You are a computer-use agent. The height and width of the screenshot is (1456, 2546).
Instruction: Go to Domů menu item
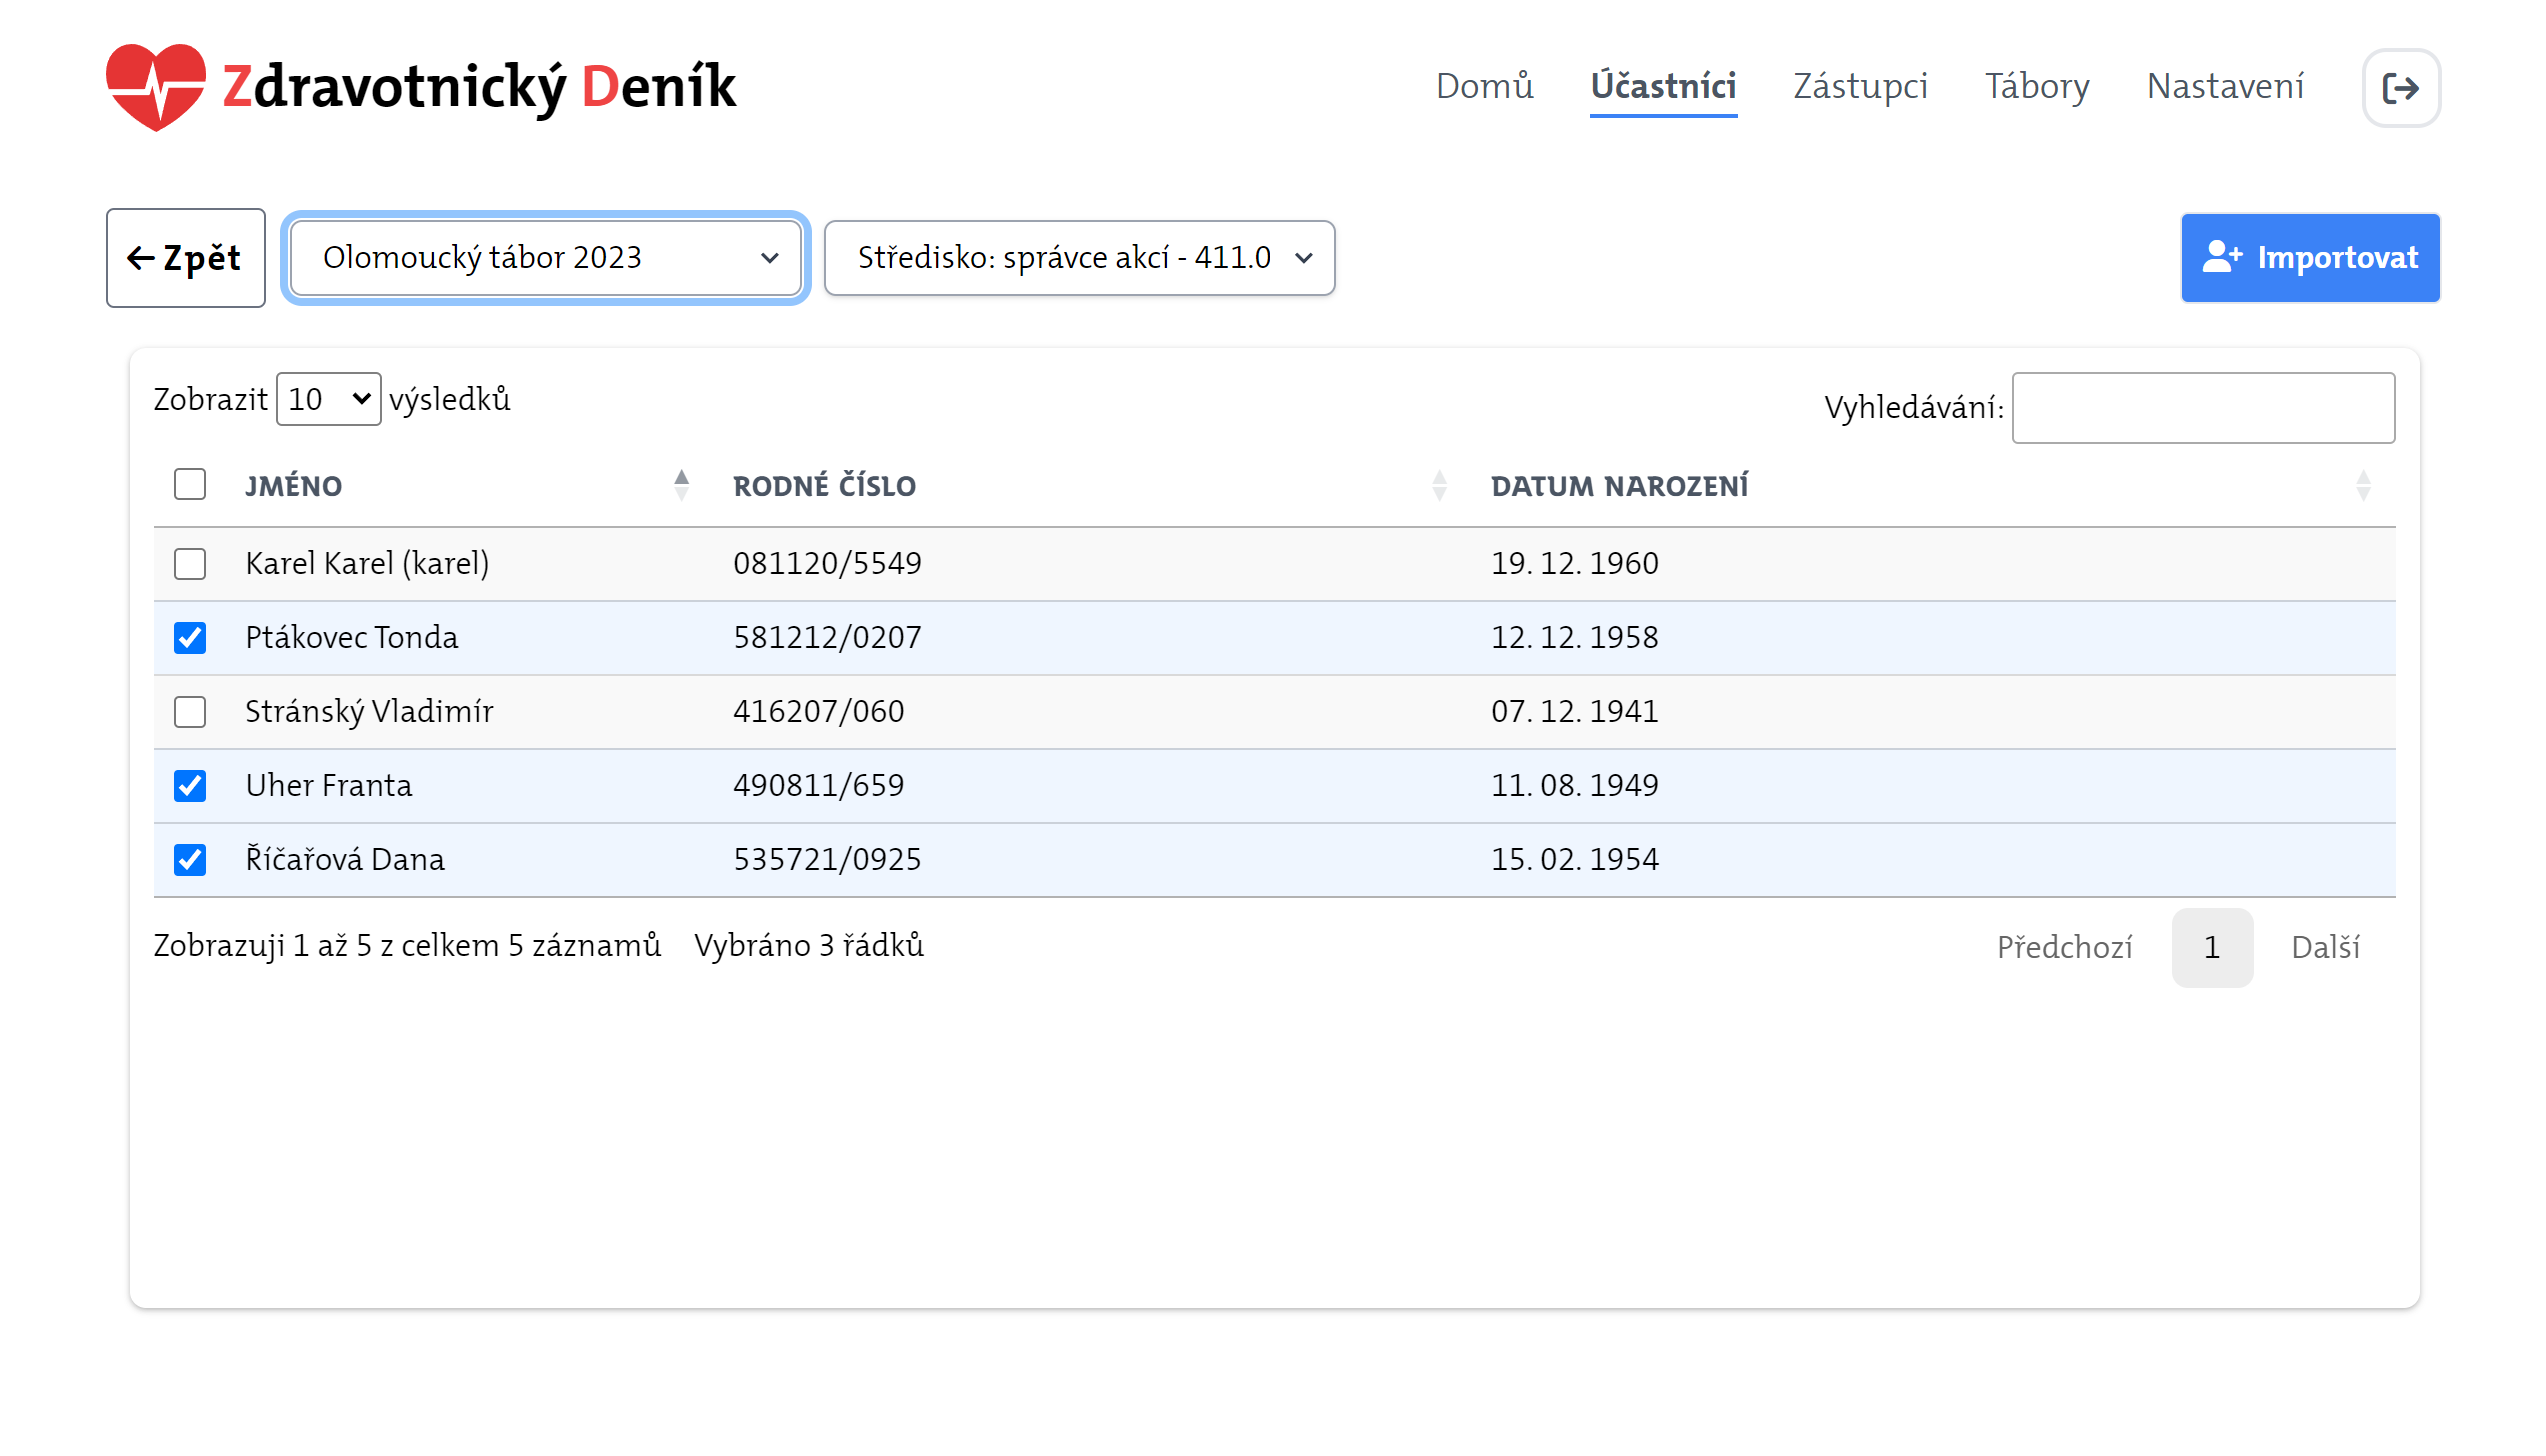pos(1485,86)
